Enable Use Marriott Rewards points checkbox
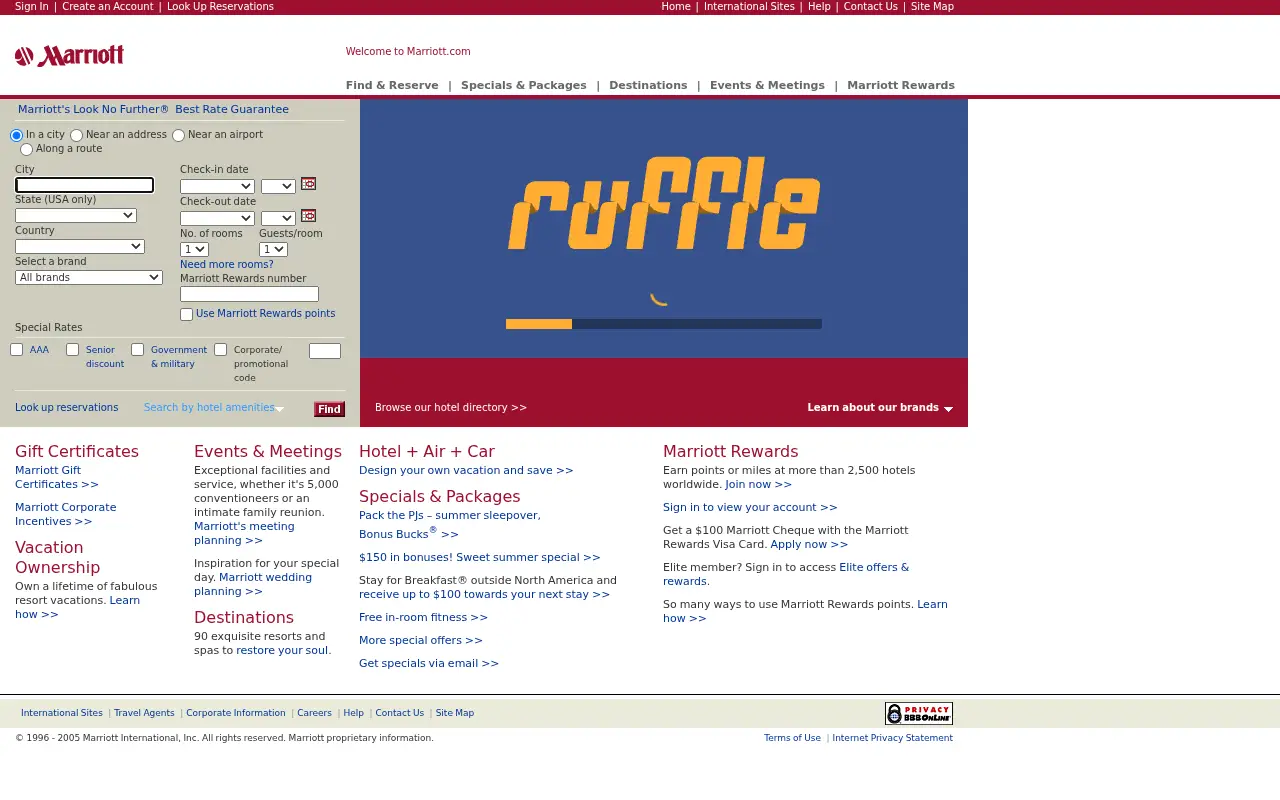The width and height of the screenshot is (1280, 800). click(186, 314)
